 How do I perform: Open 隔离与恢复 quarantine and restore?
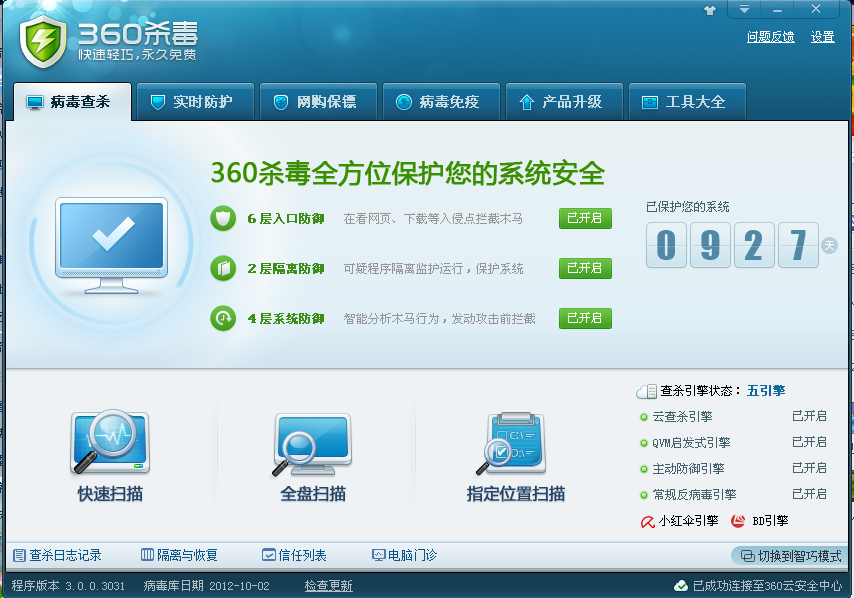coord(179,556)
